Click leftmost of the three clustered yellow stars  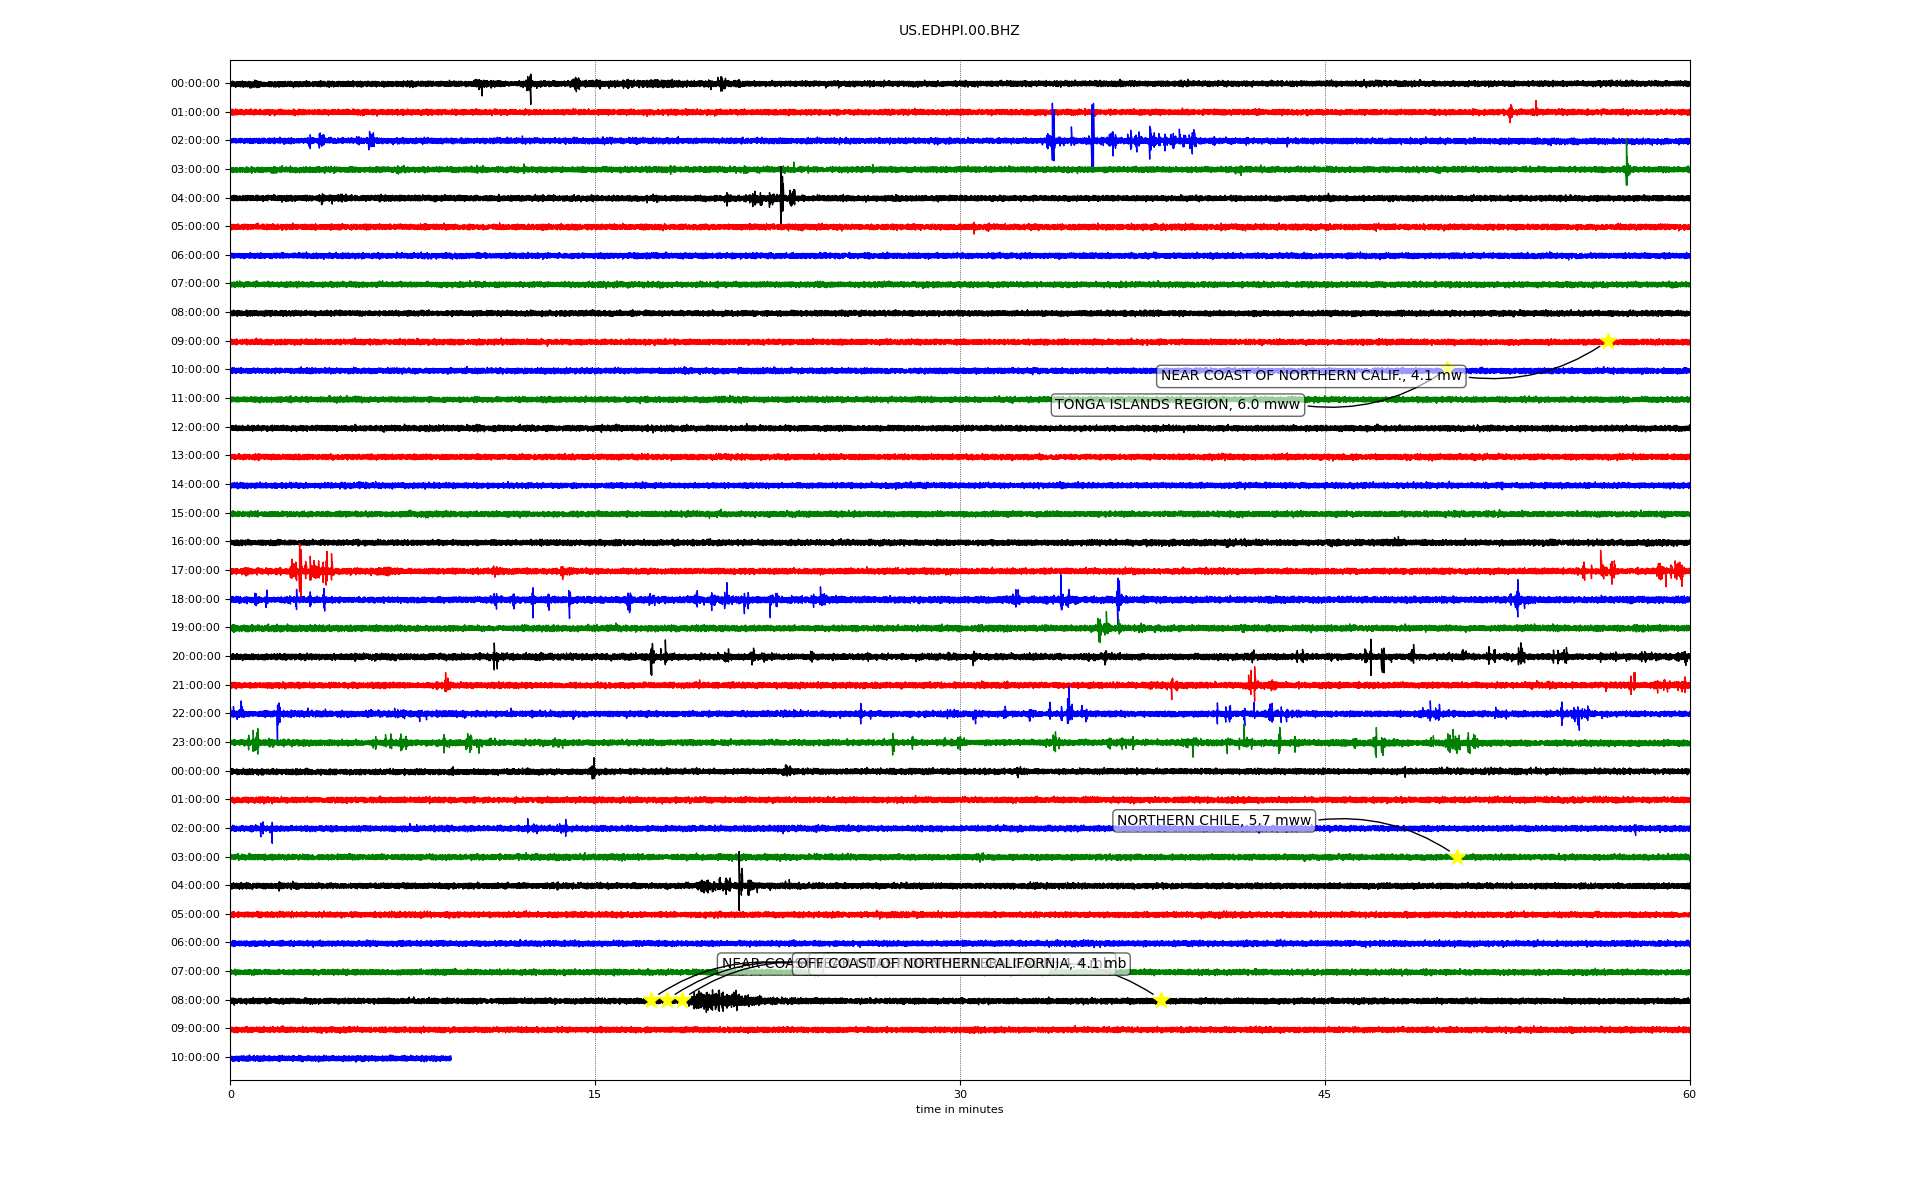pos(651,1000)
